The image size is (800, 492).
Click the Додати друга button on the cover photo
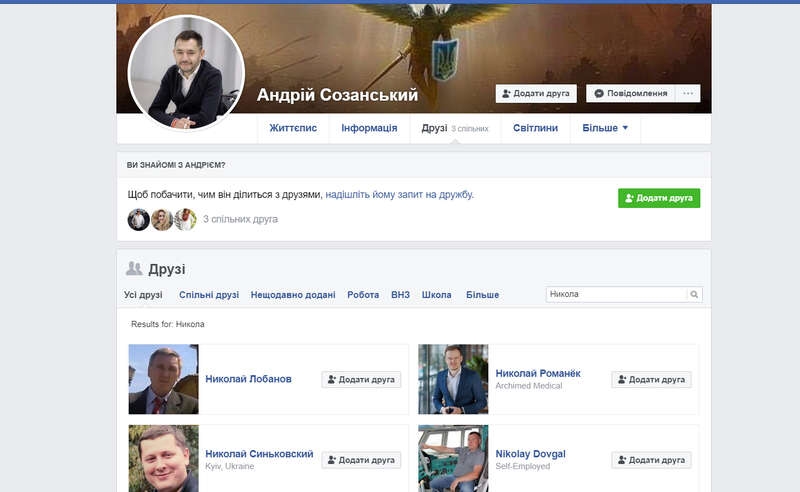[x=536, y=93]
